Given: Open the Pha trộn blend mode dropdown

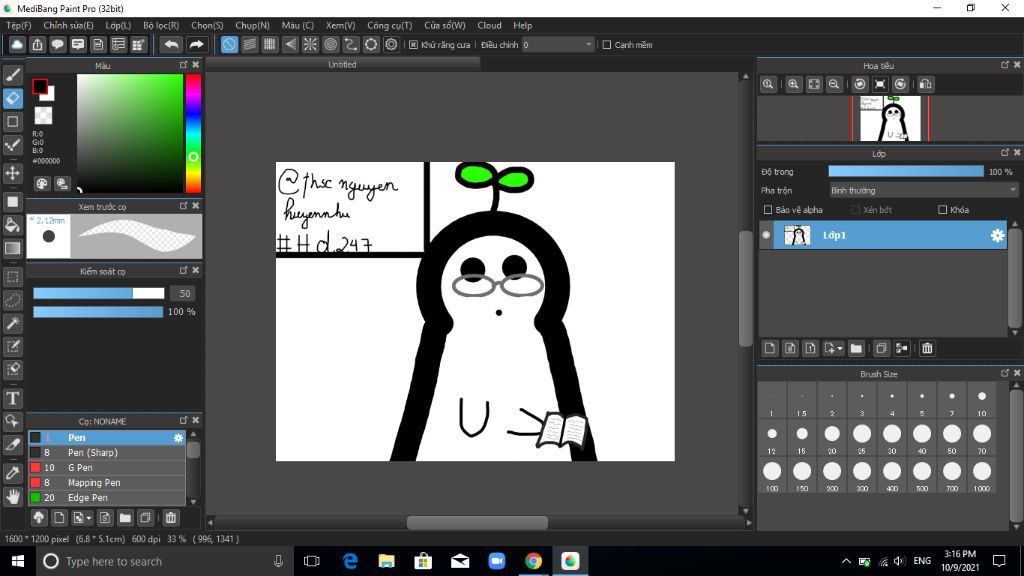Looking at the screenshot, I should click(923, 191).
